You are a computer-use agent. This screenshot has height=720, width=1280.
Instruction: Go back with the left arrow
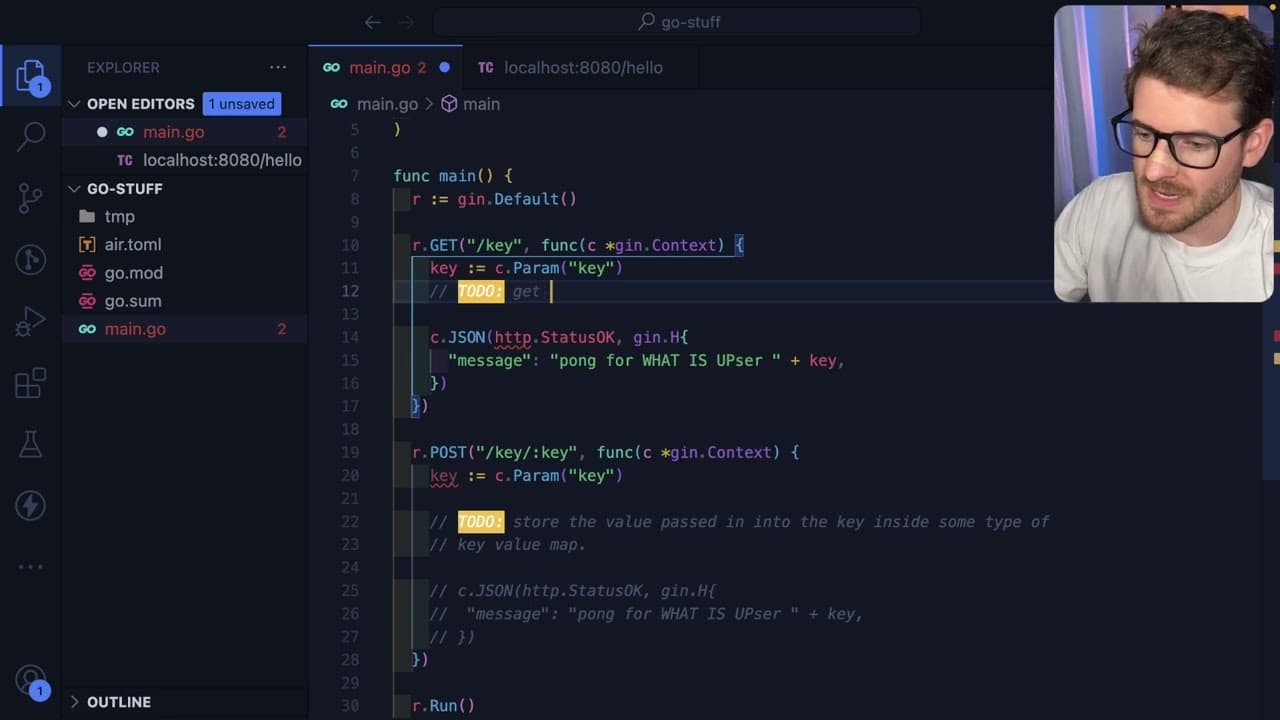[x=373, y=22]
